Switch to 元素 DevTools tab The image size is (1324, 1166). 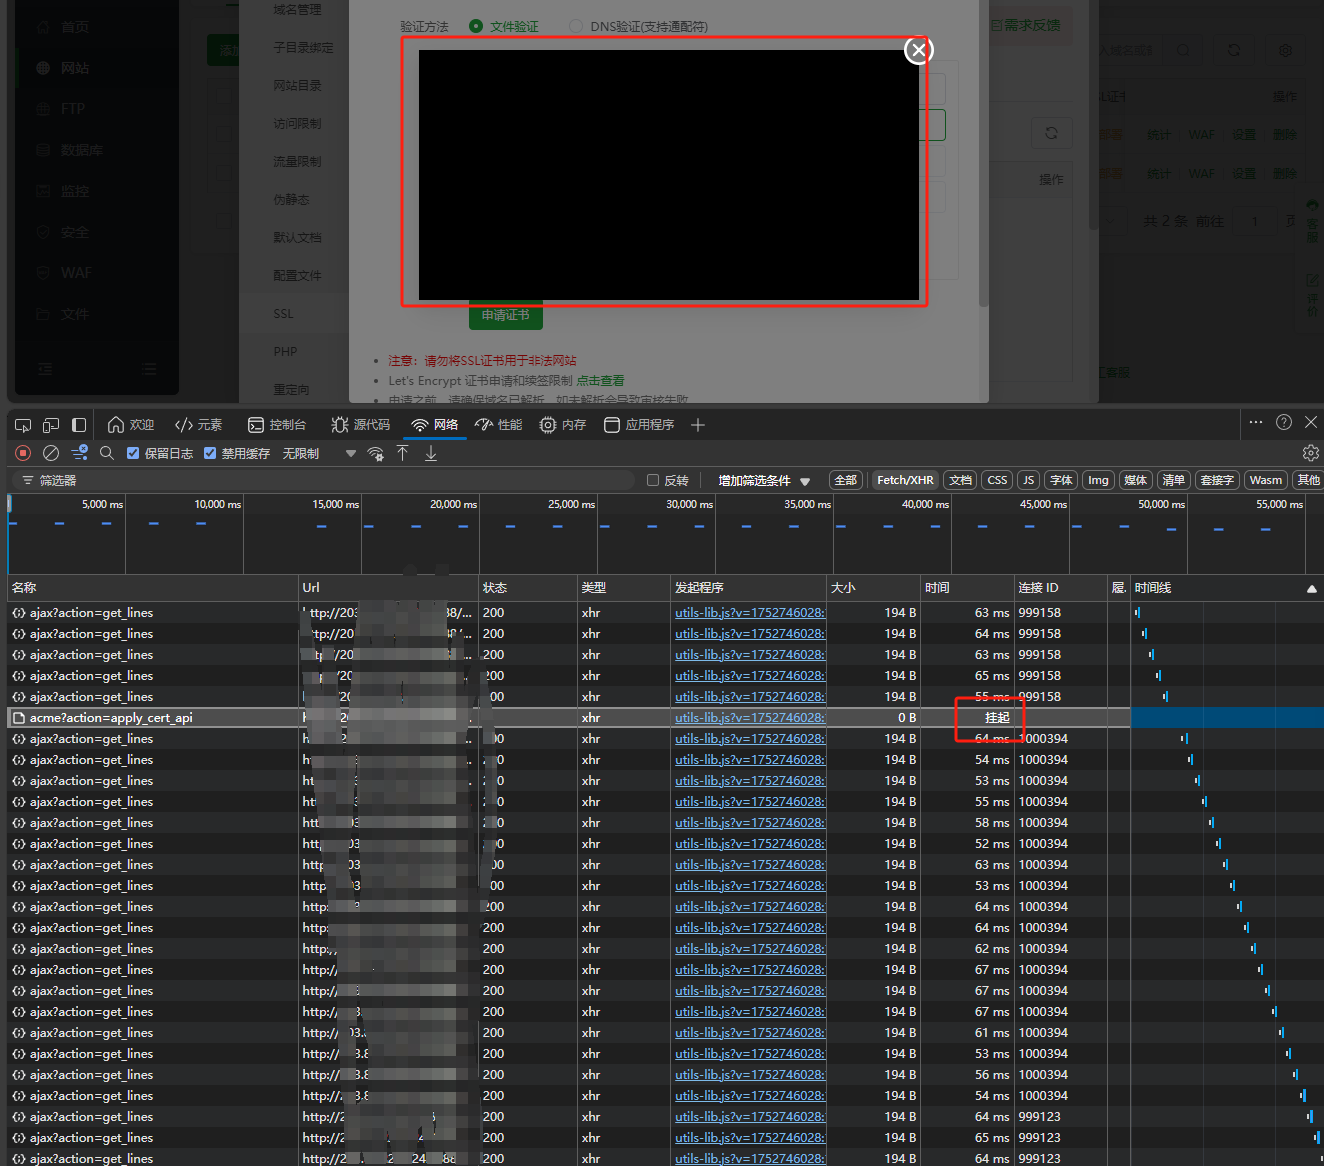(198, 425)
